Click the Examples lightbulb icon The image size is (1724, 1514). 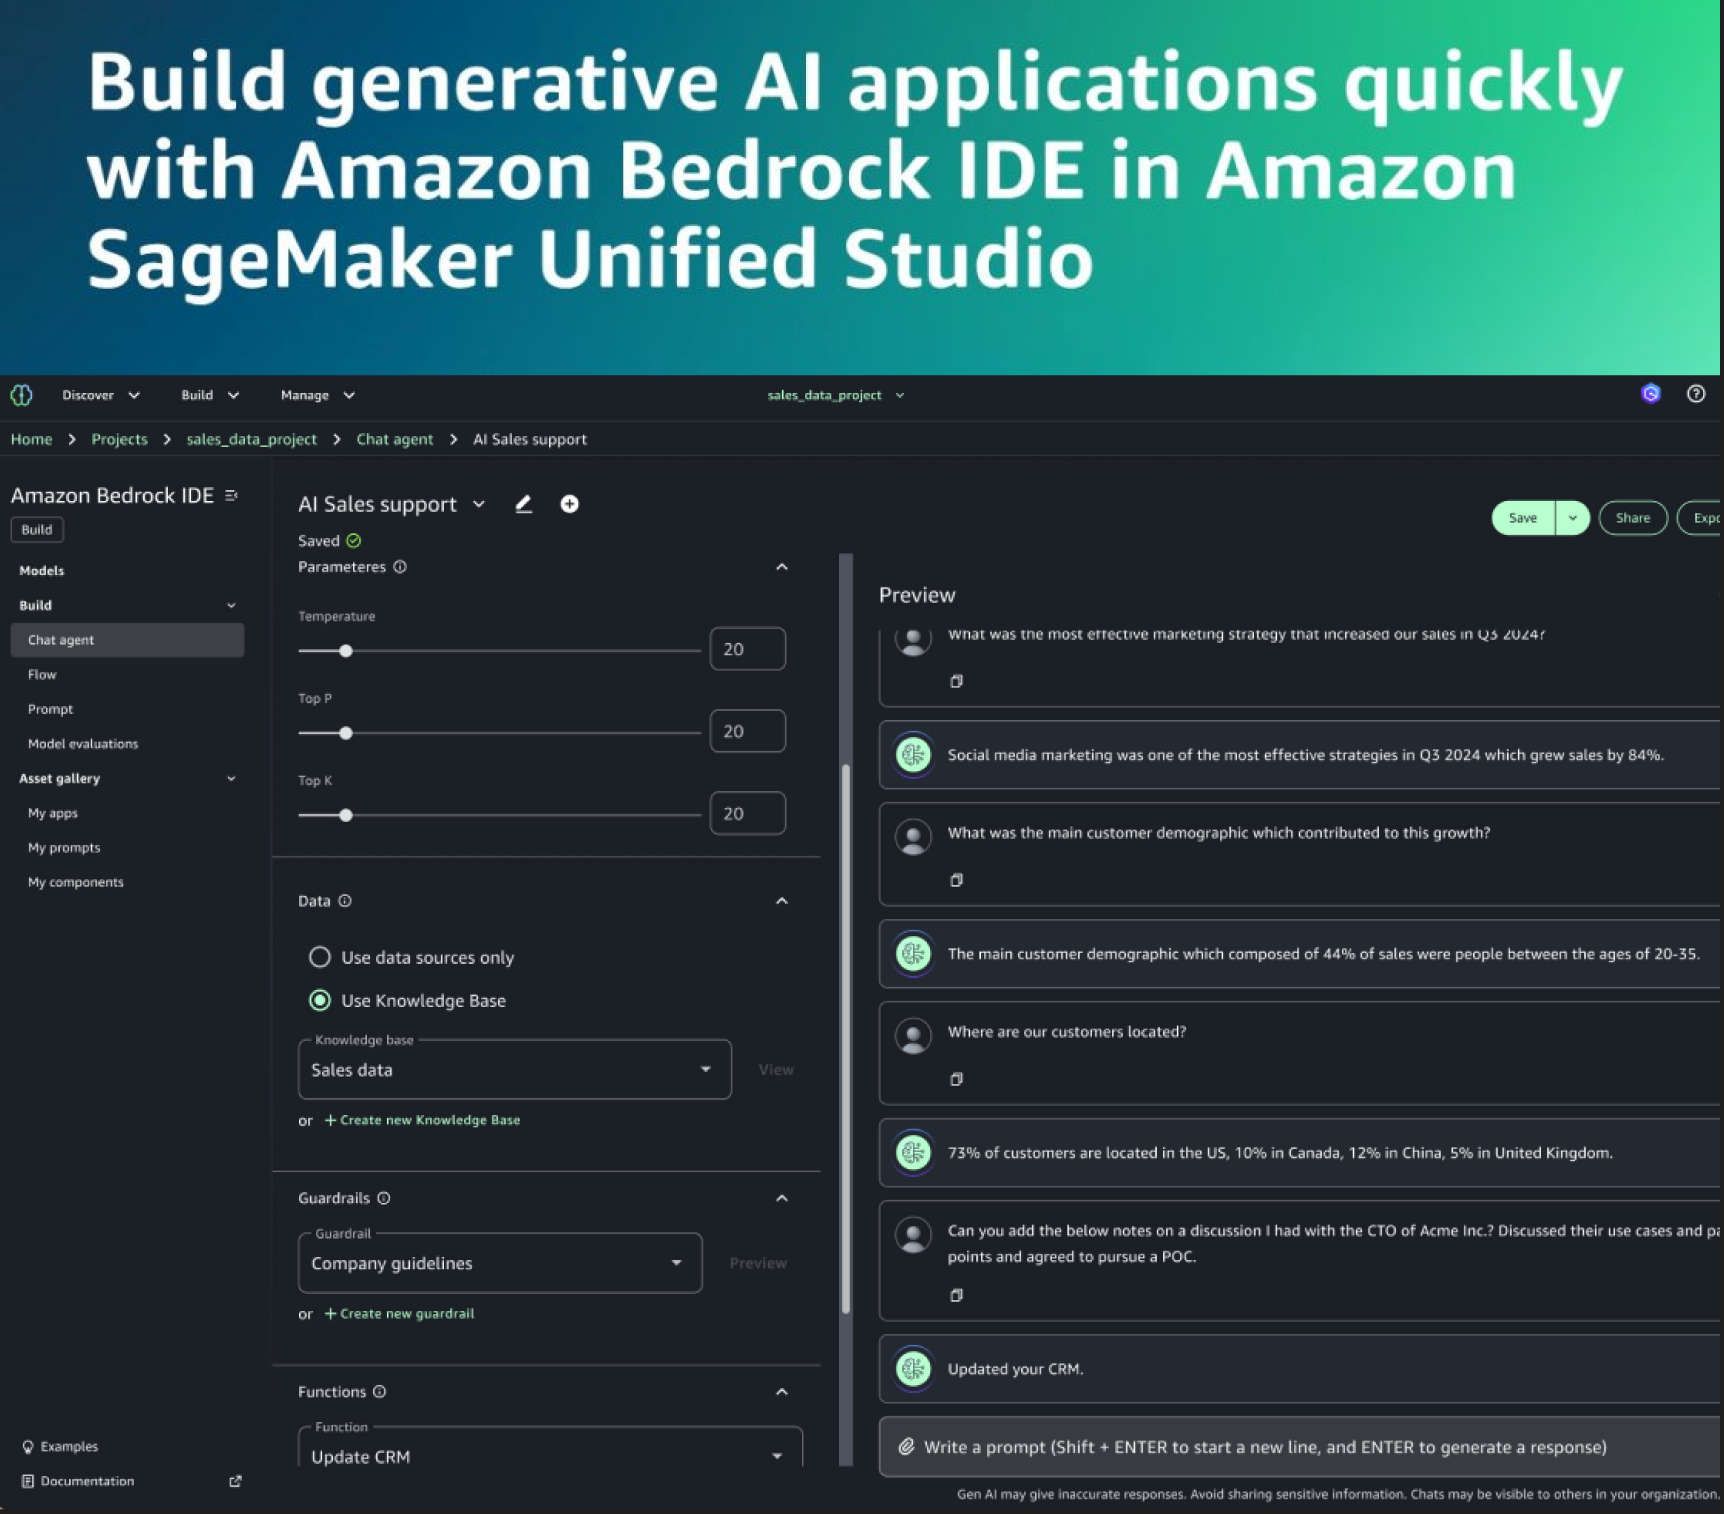point(28,1447)
